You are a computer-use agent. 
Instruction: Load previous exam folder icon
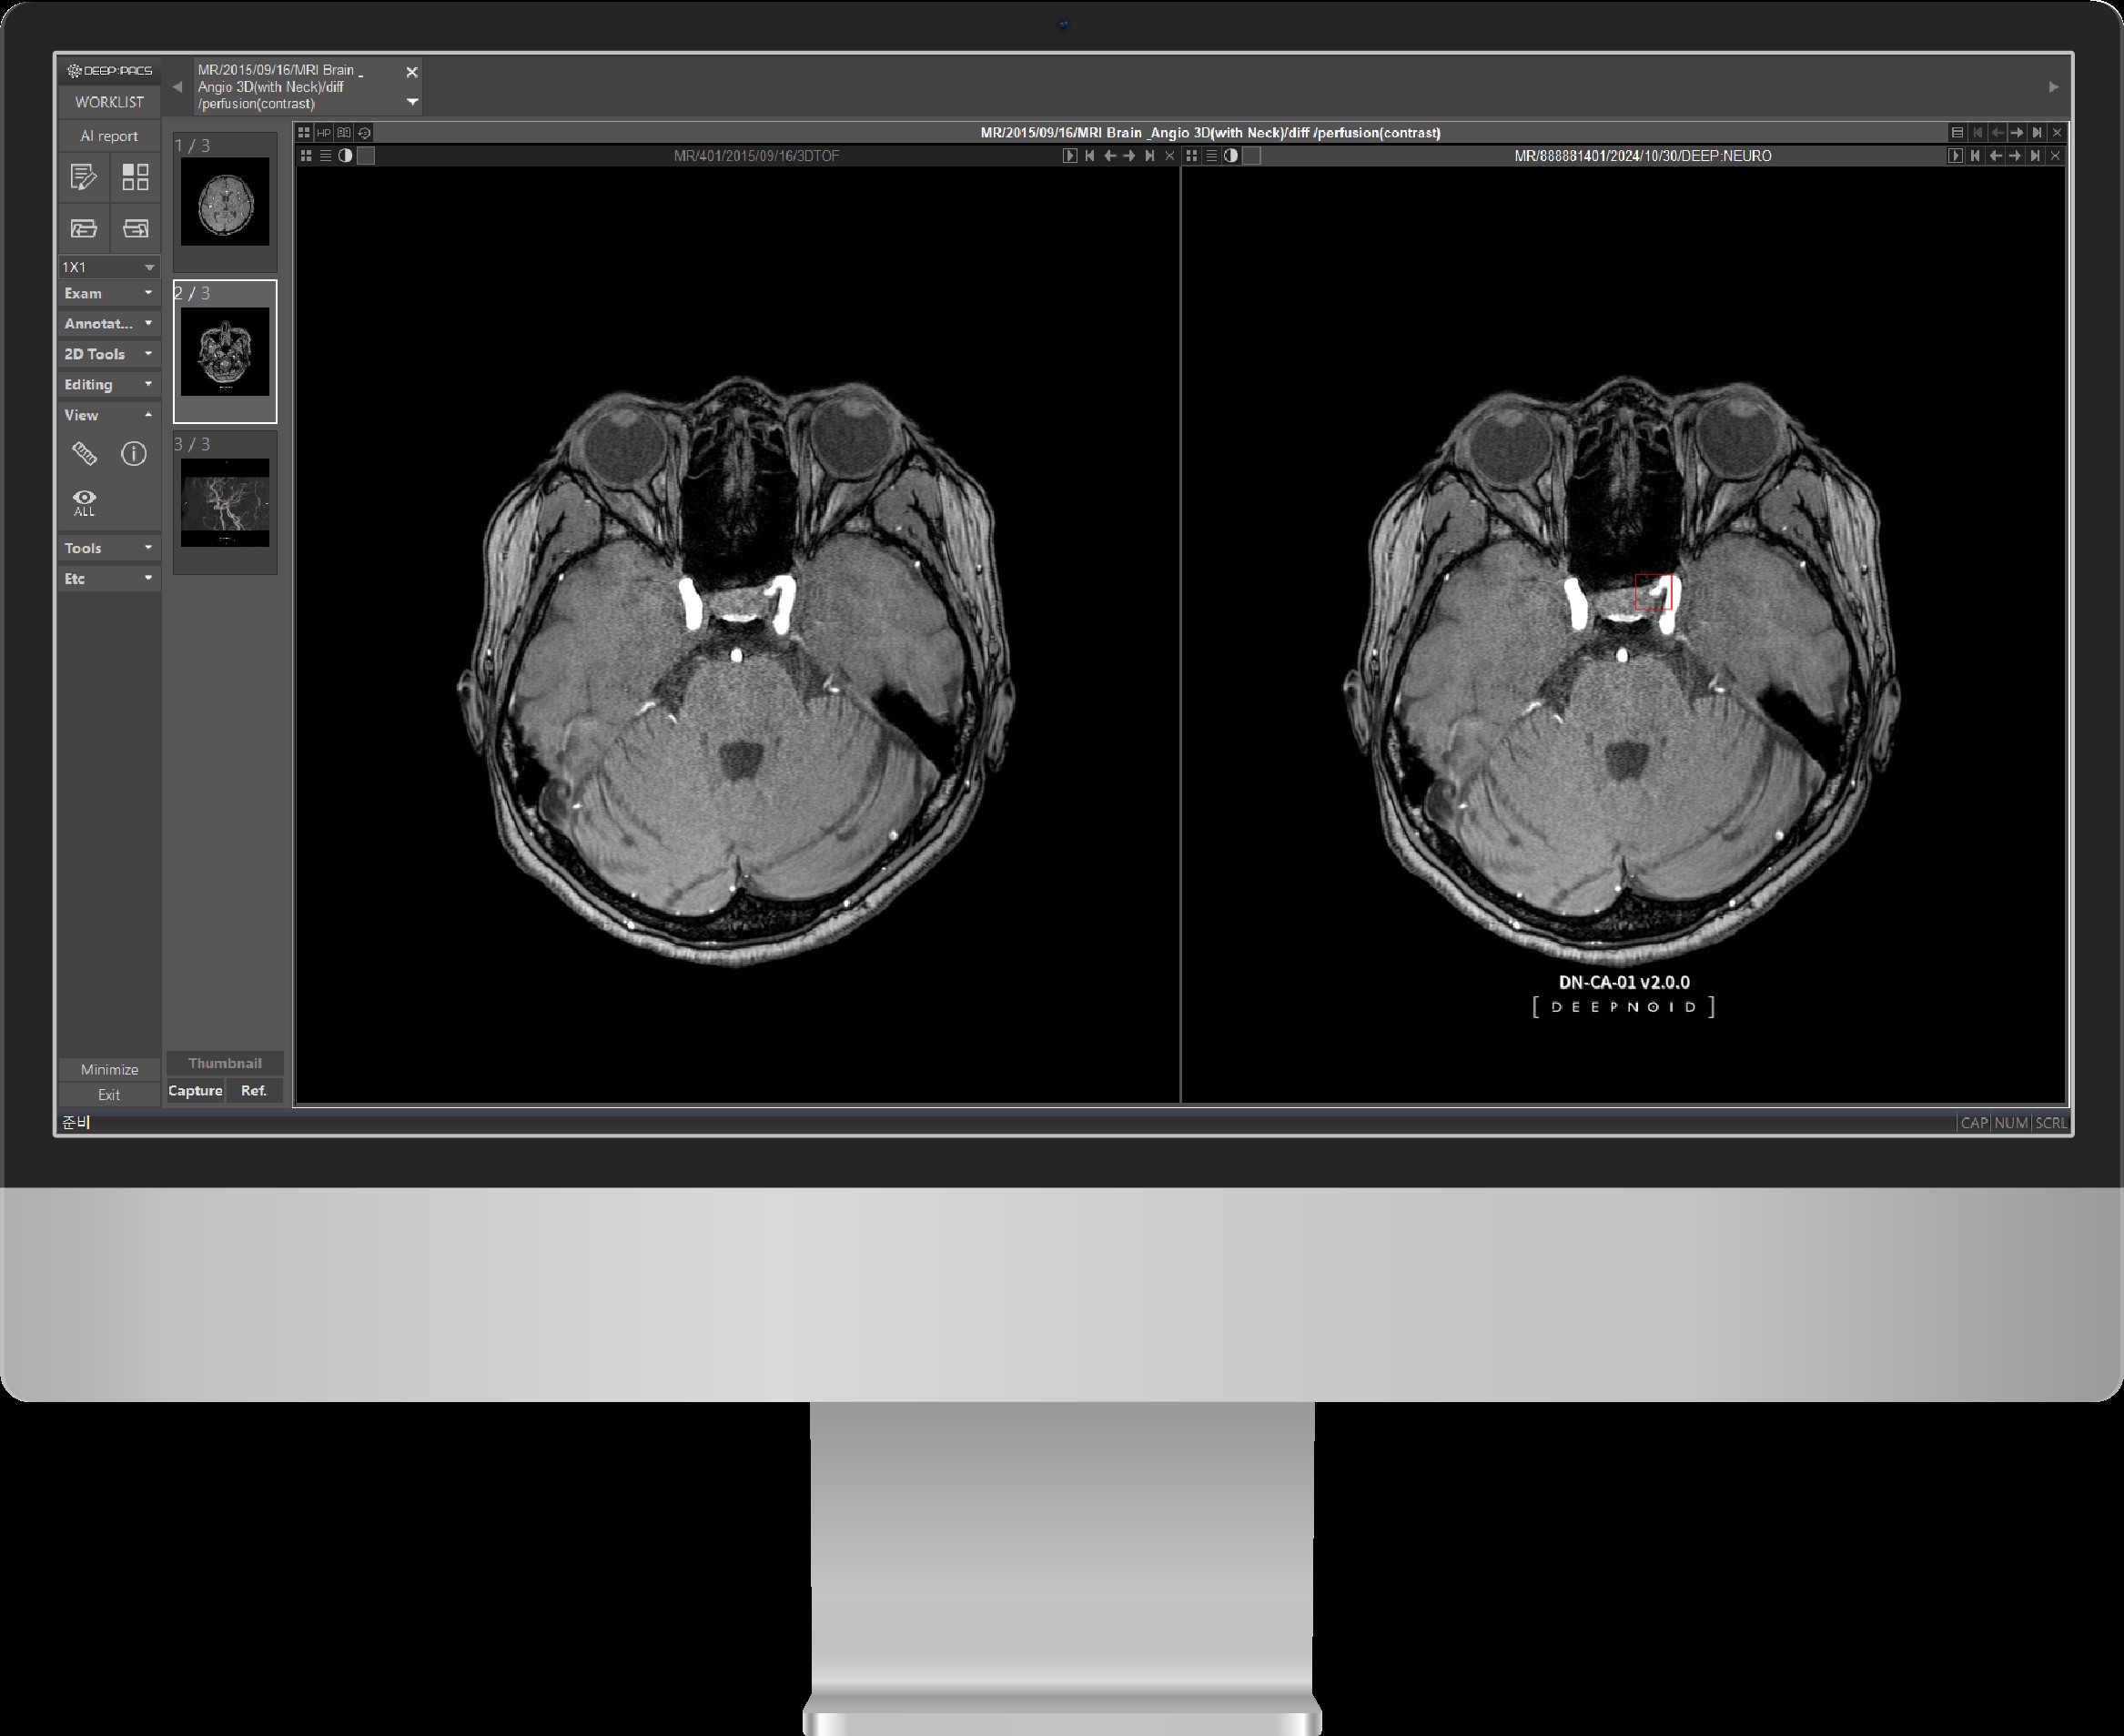pos(84,228)
